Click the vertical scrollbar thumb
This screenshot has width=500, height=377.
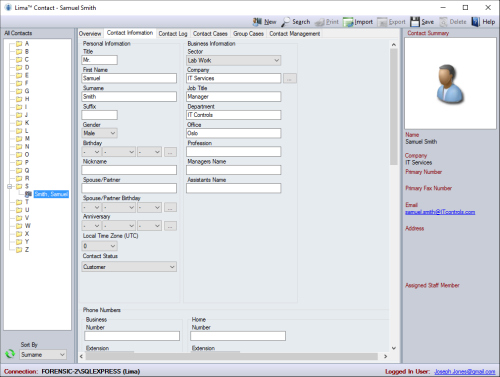[x=394, y=107]
